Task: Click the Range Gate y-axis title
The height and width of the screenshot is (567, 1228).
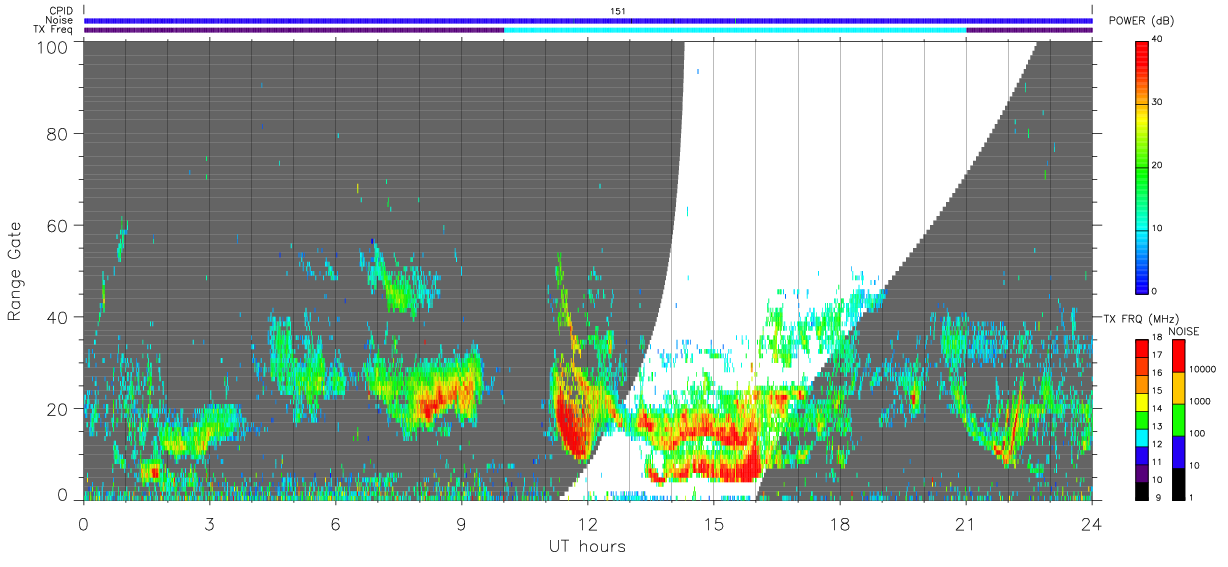Action: (15, 272)
